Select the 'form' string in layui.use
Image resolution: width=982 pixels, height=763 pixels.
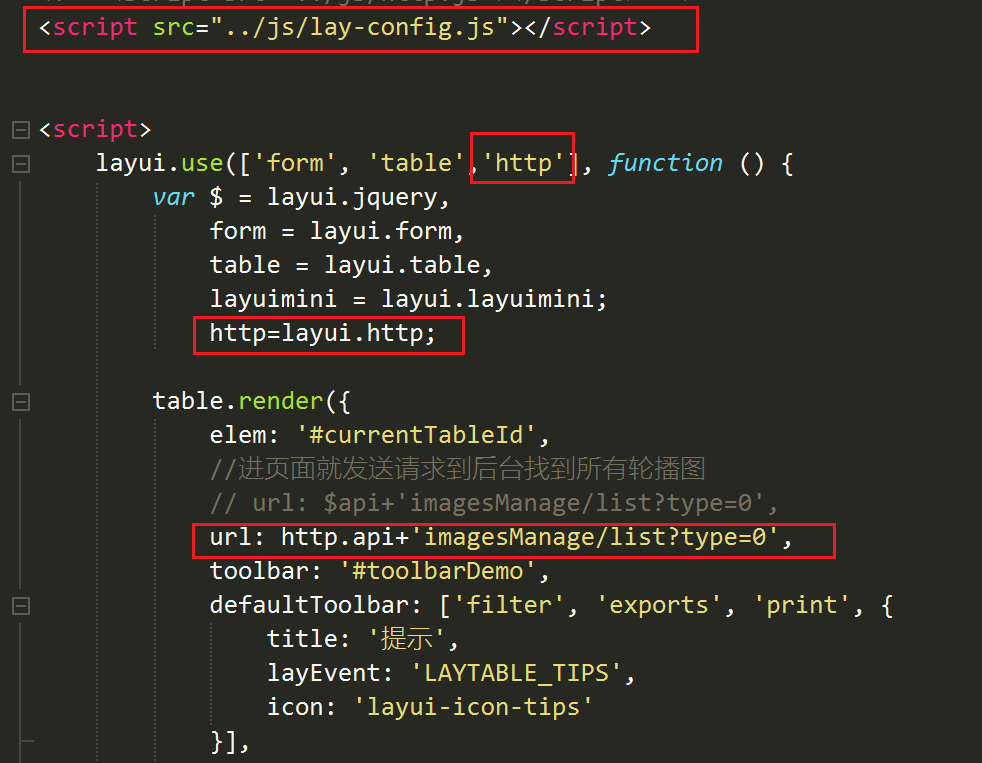[296, 162]
